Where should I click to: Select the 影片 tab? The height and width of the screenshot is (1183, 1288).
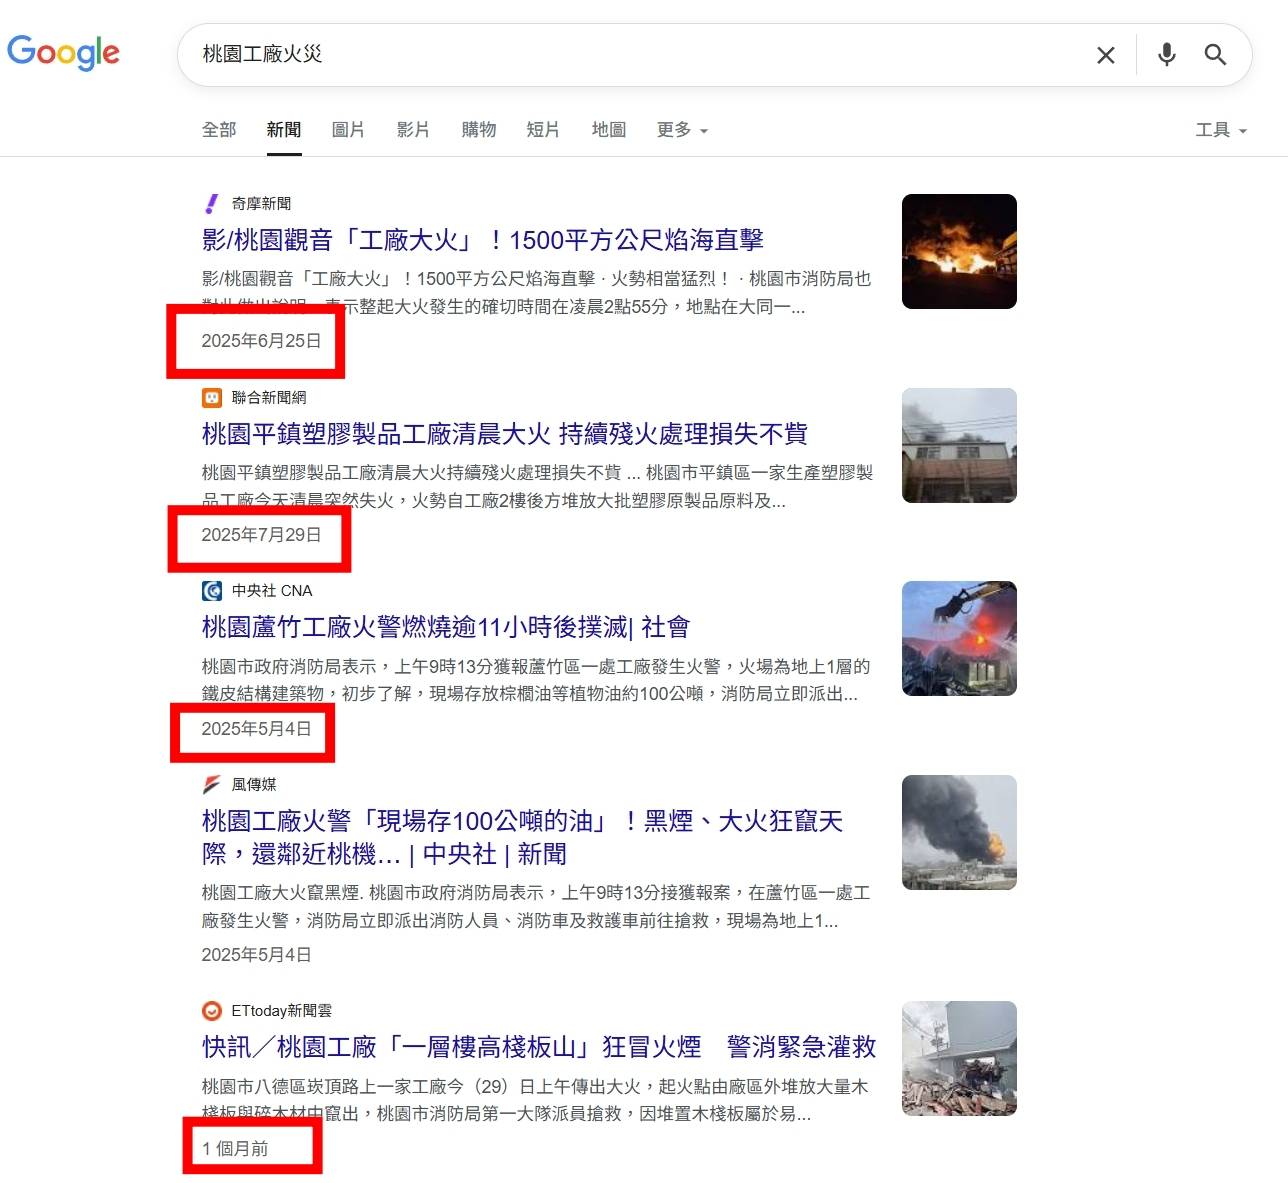click(413, 130)
